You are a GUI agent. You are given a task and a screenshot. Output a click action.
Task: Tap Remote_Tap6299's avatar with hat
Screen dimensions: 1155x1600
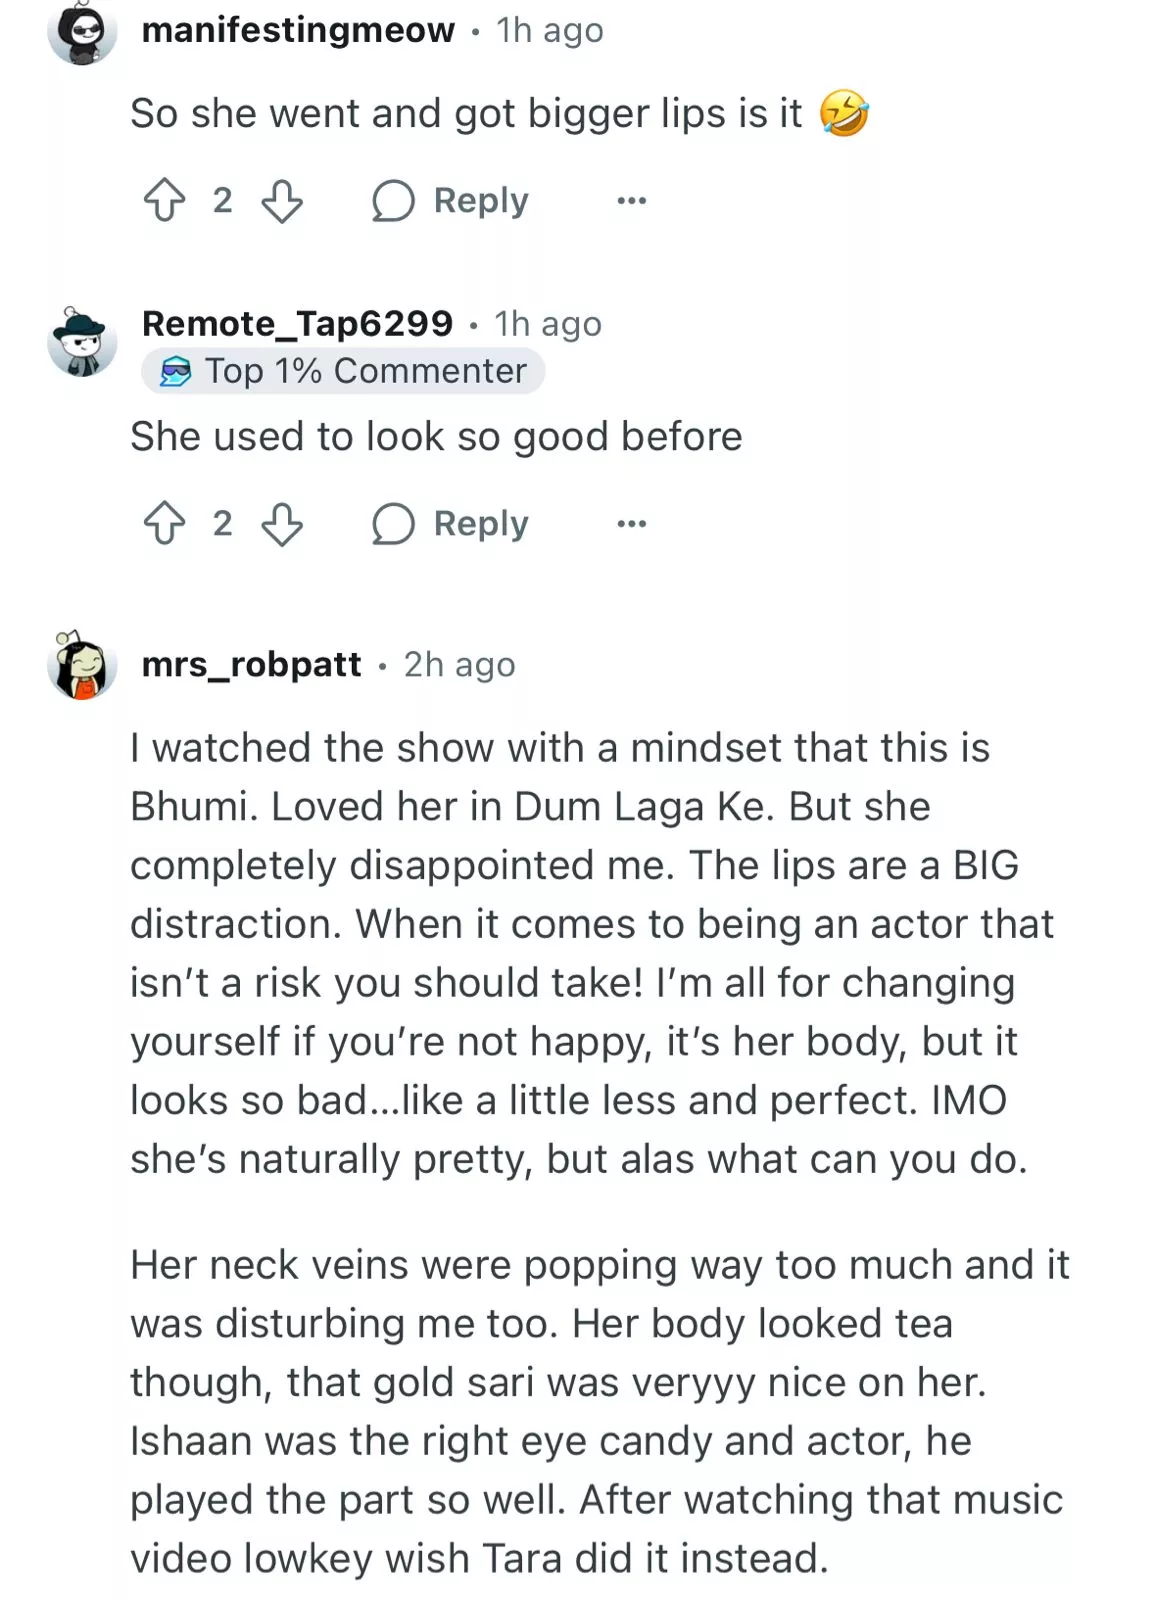[82, 342]
